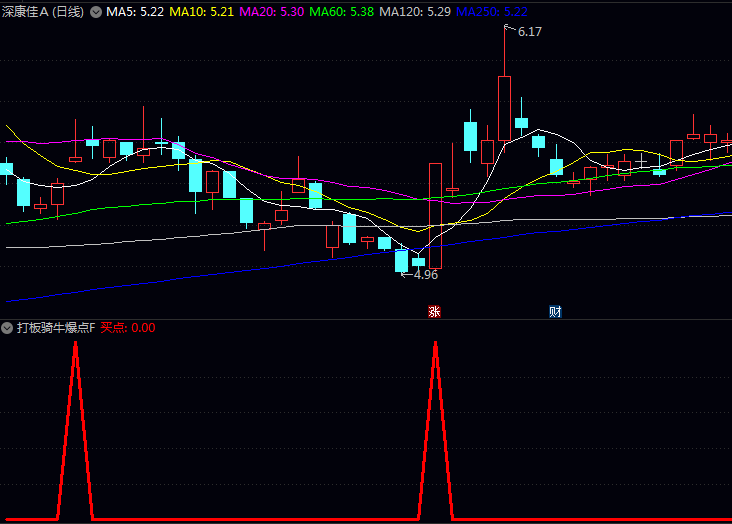Select the large hollow limit-up candle above 涨

coord(435,215)
